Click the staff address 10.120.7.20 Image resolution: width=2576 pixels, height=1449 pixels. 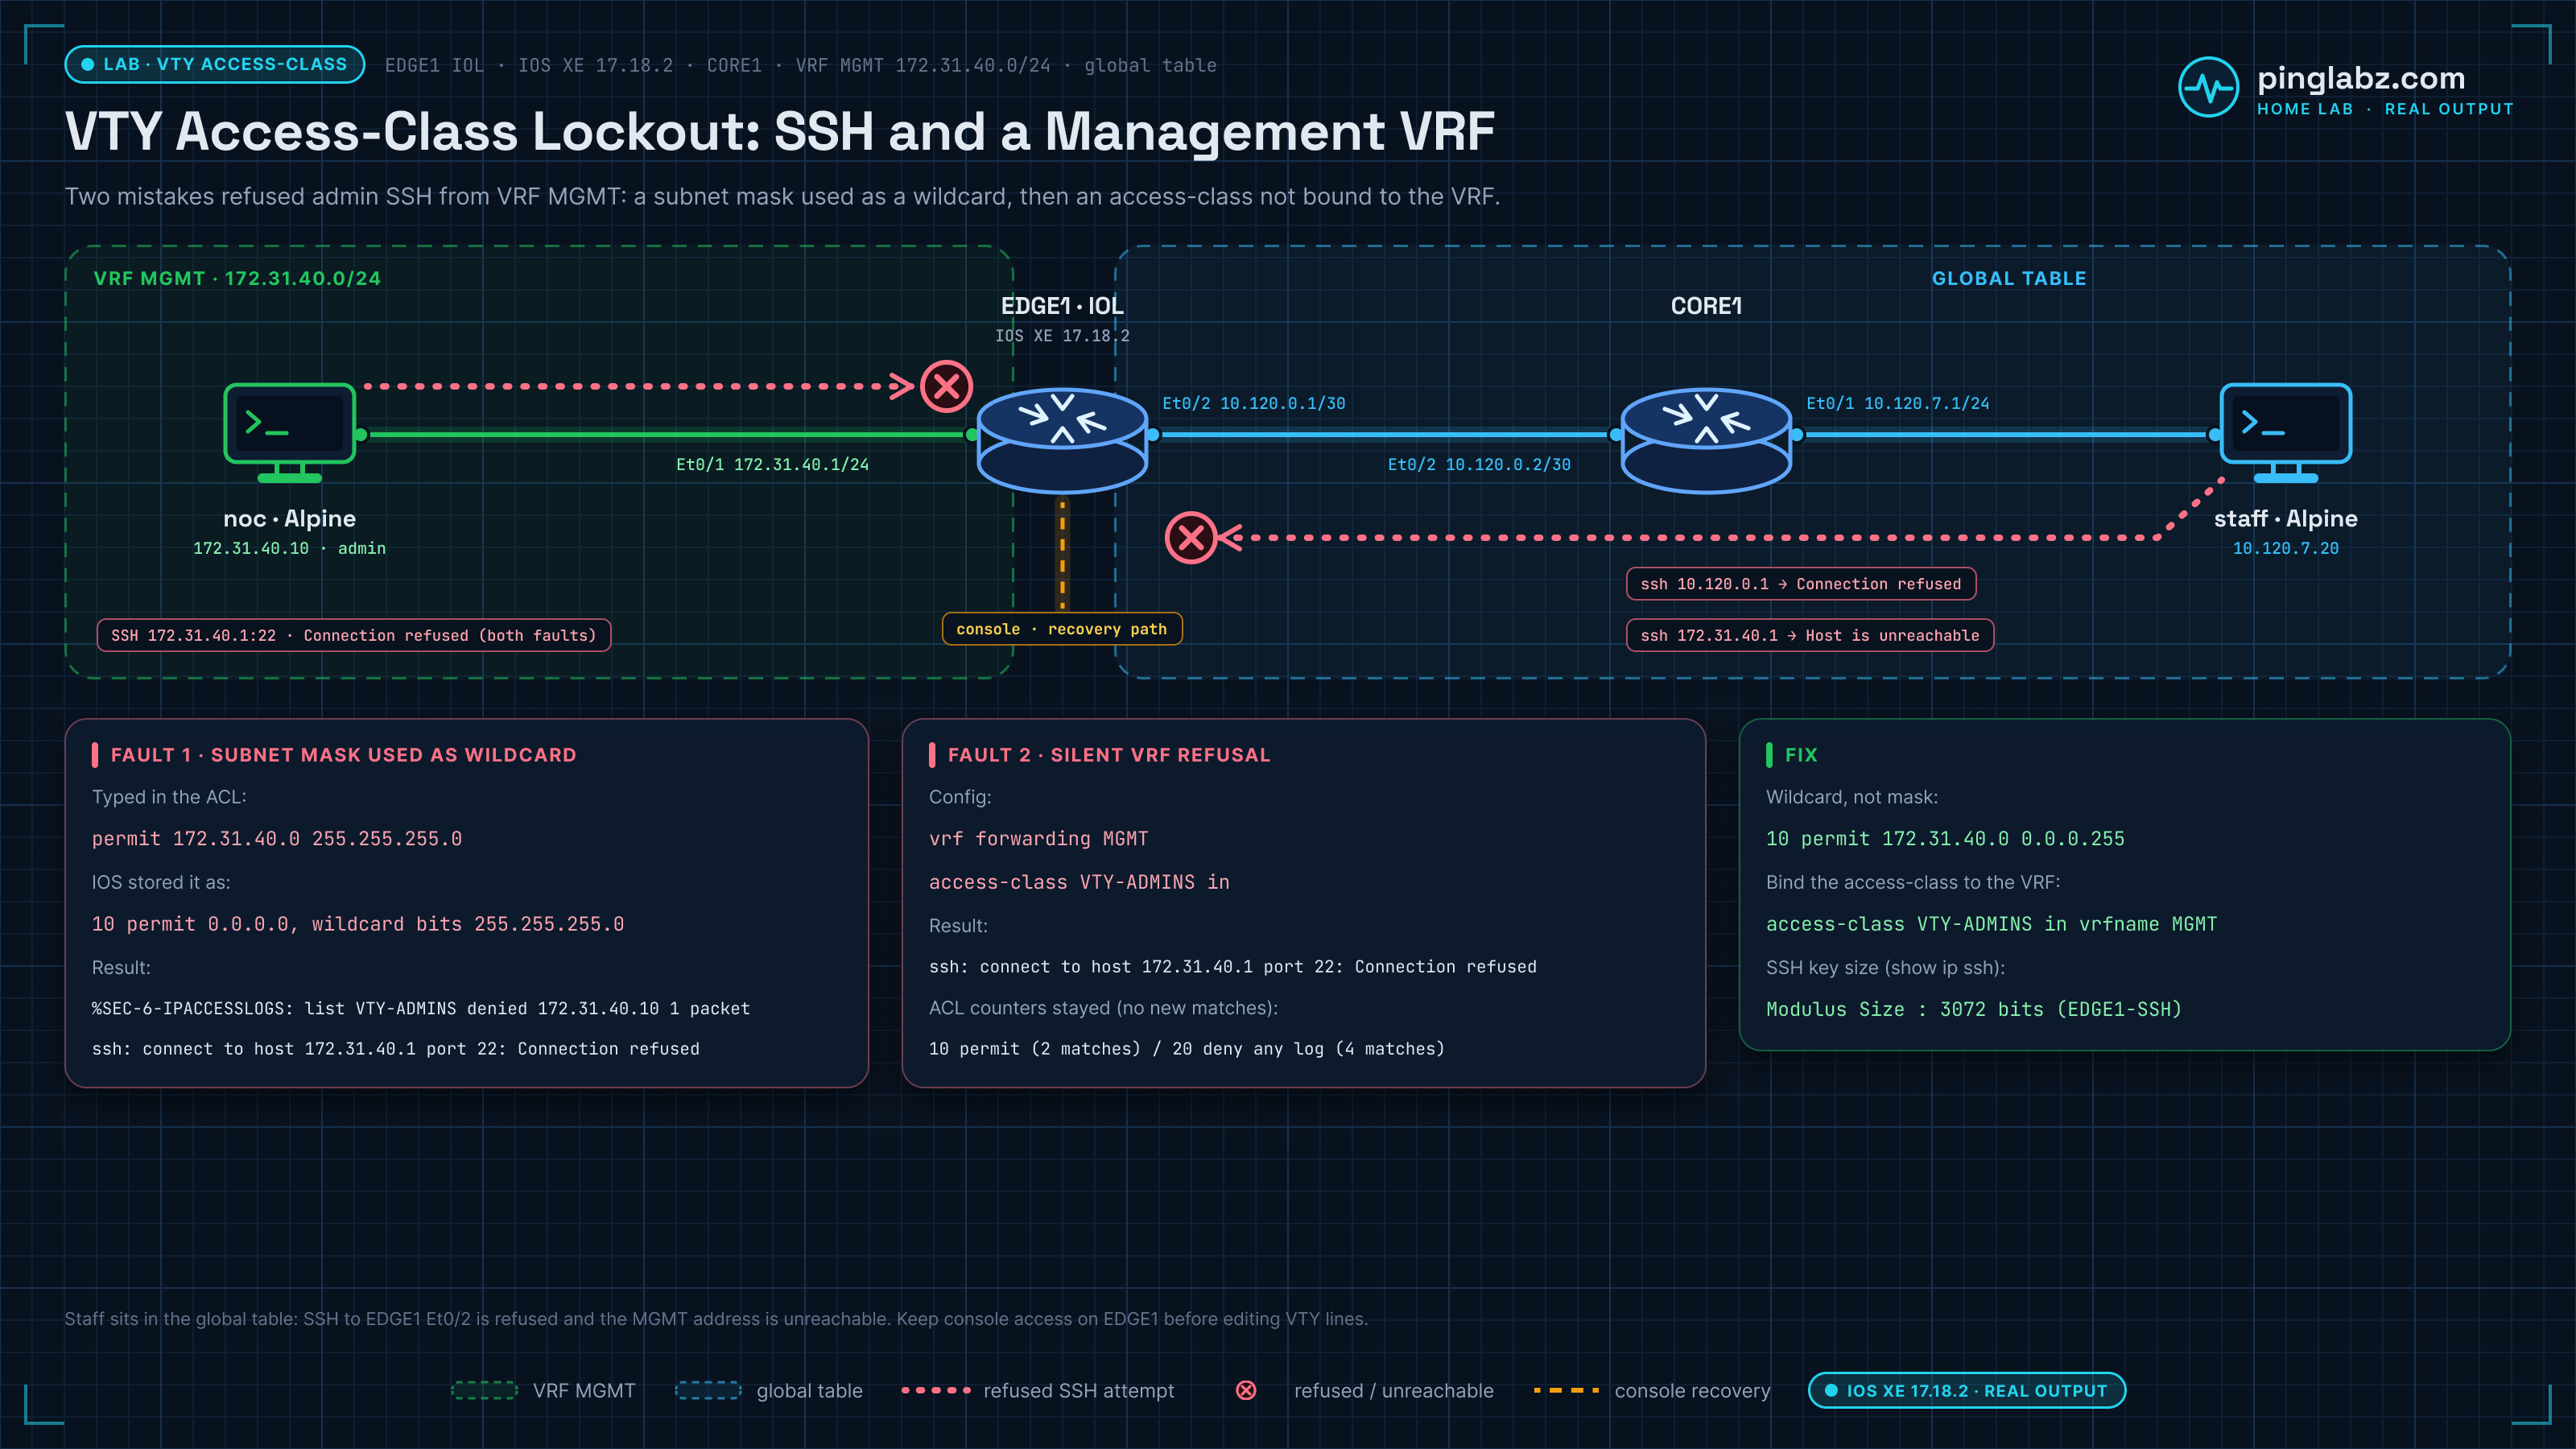tap(2286, 548)
